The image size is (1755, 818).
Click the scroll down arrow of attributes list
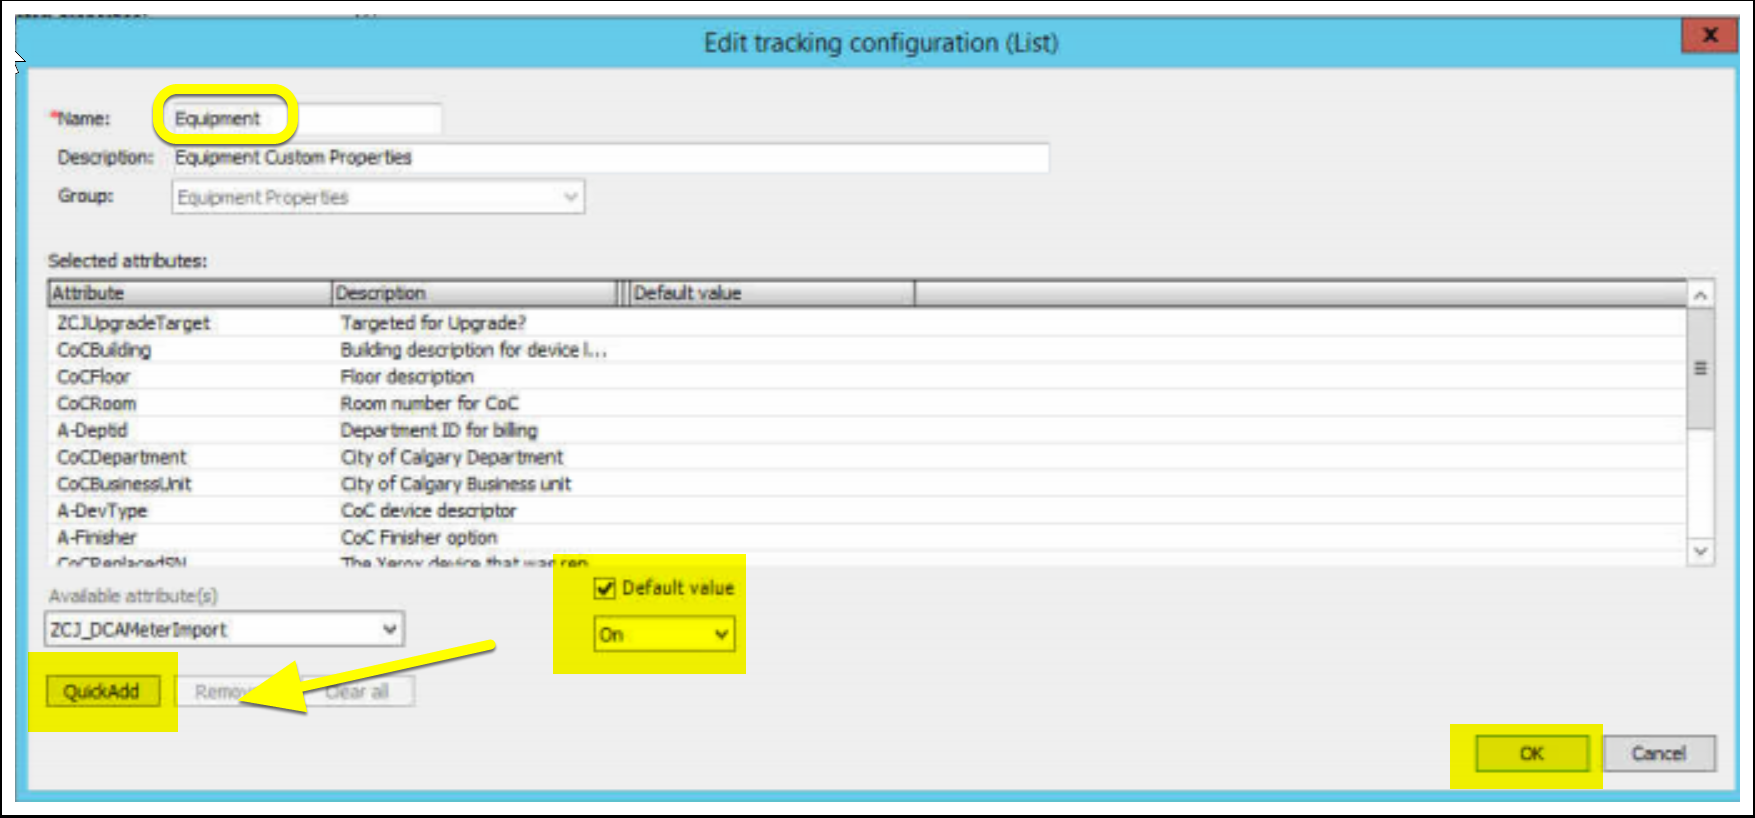click(x=1700, y=551)
